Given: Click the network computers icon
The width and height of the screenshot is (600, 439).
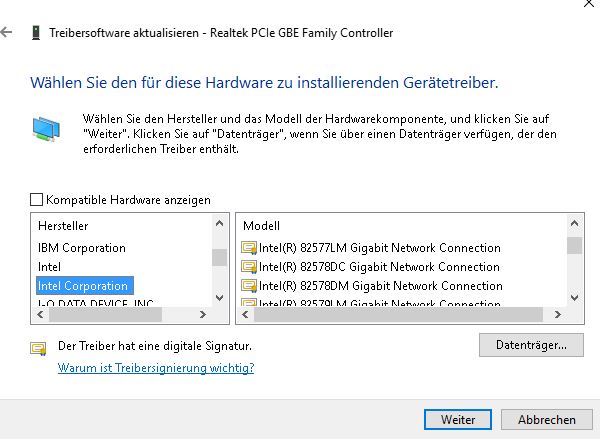Looking at the screenshot, I should pos(46,129).
